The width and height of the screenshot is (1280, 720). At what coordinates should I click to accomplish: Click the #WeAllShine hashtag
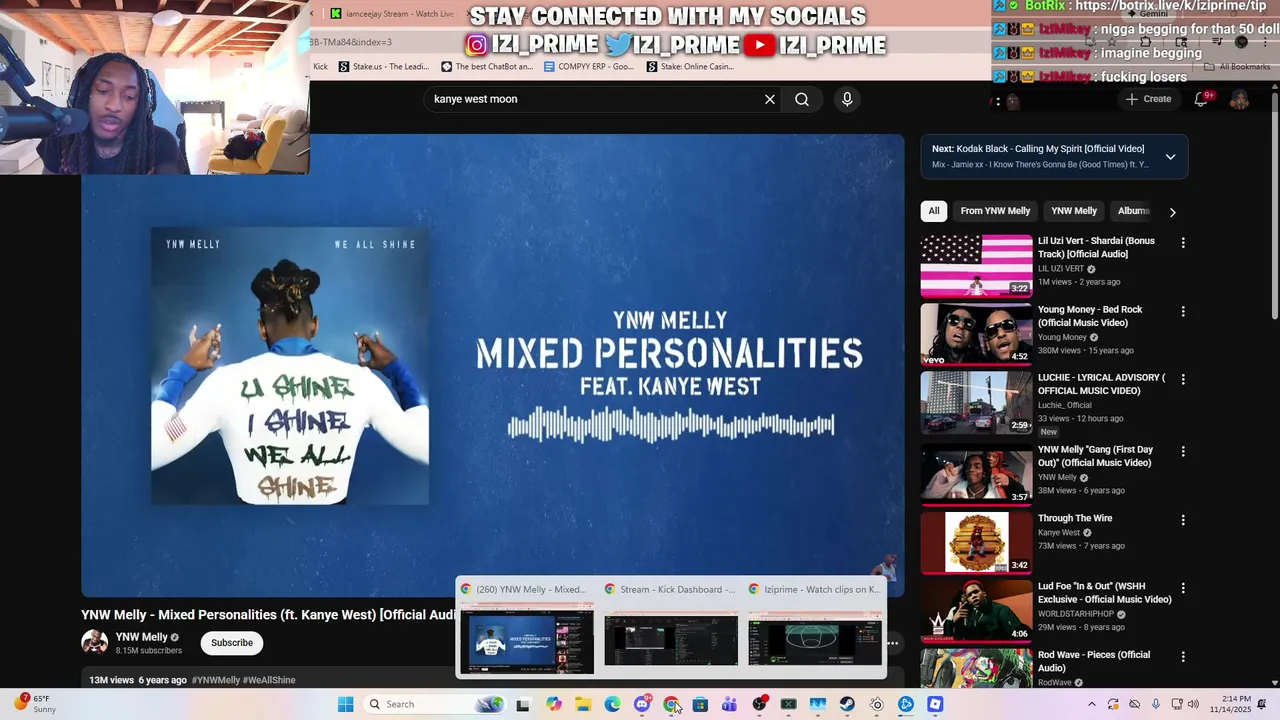pyautogui.click(x=269, y=680)
